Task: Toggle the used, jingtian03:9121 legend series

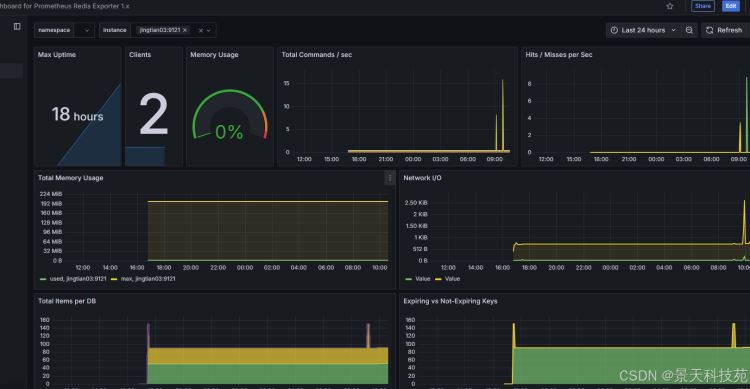Action: point(73,278)
